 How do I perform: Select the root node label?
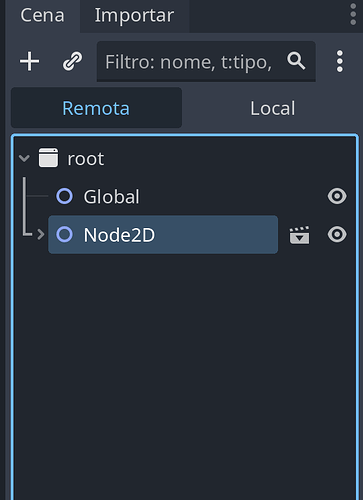coord(86,159)
